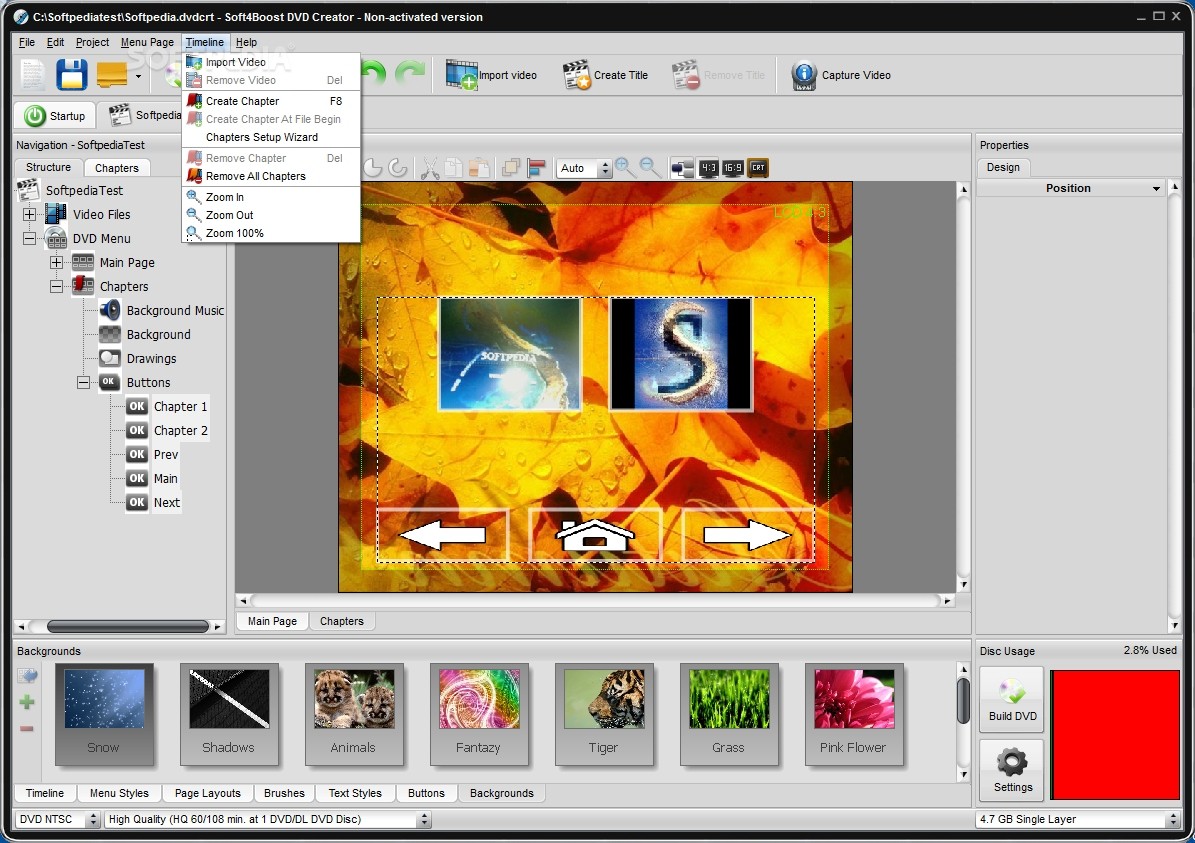Viewport: 1195px width, 843px height.
Task: Open the High Quality preset dropdown
Action: [268, 819]
